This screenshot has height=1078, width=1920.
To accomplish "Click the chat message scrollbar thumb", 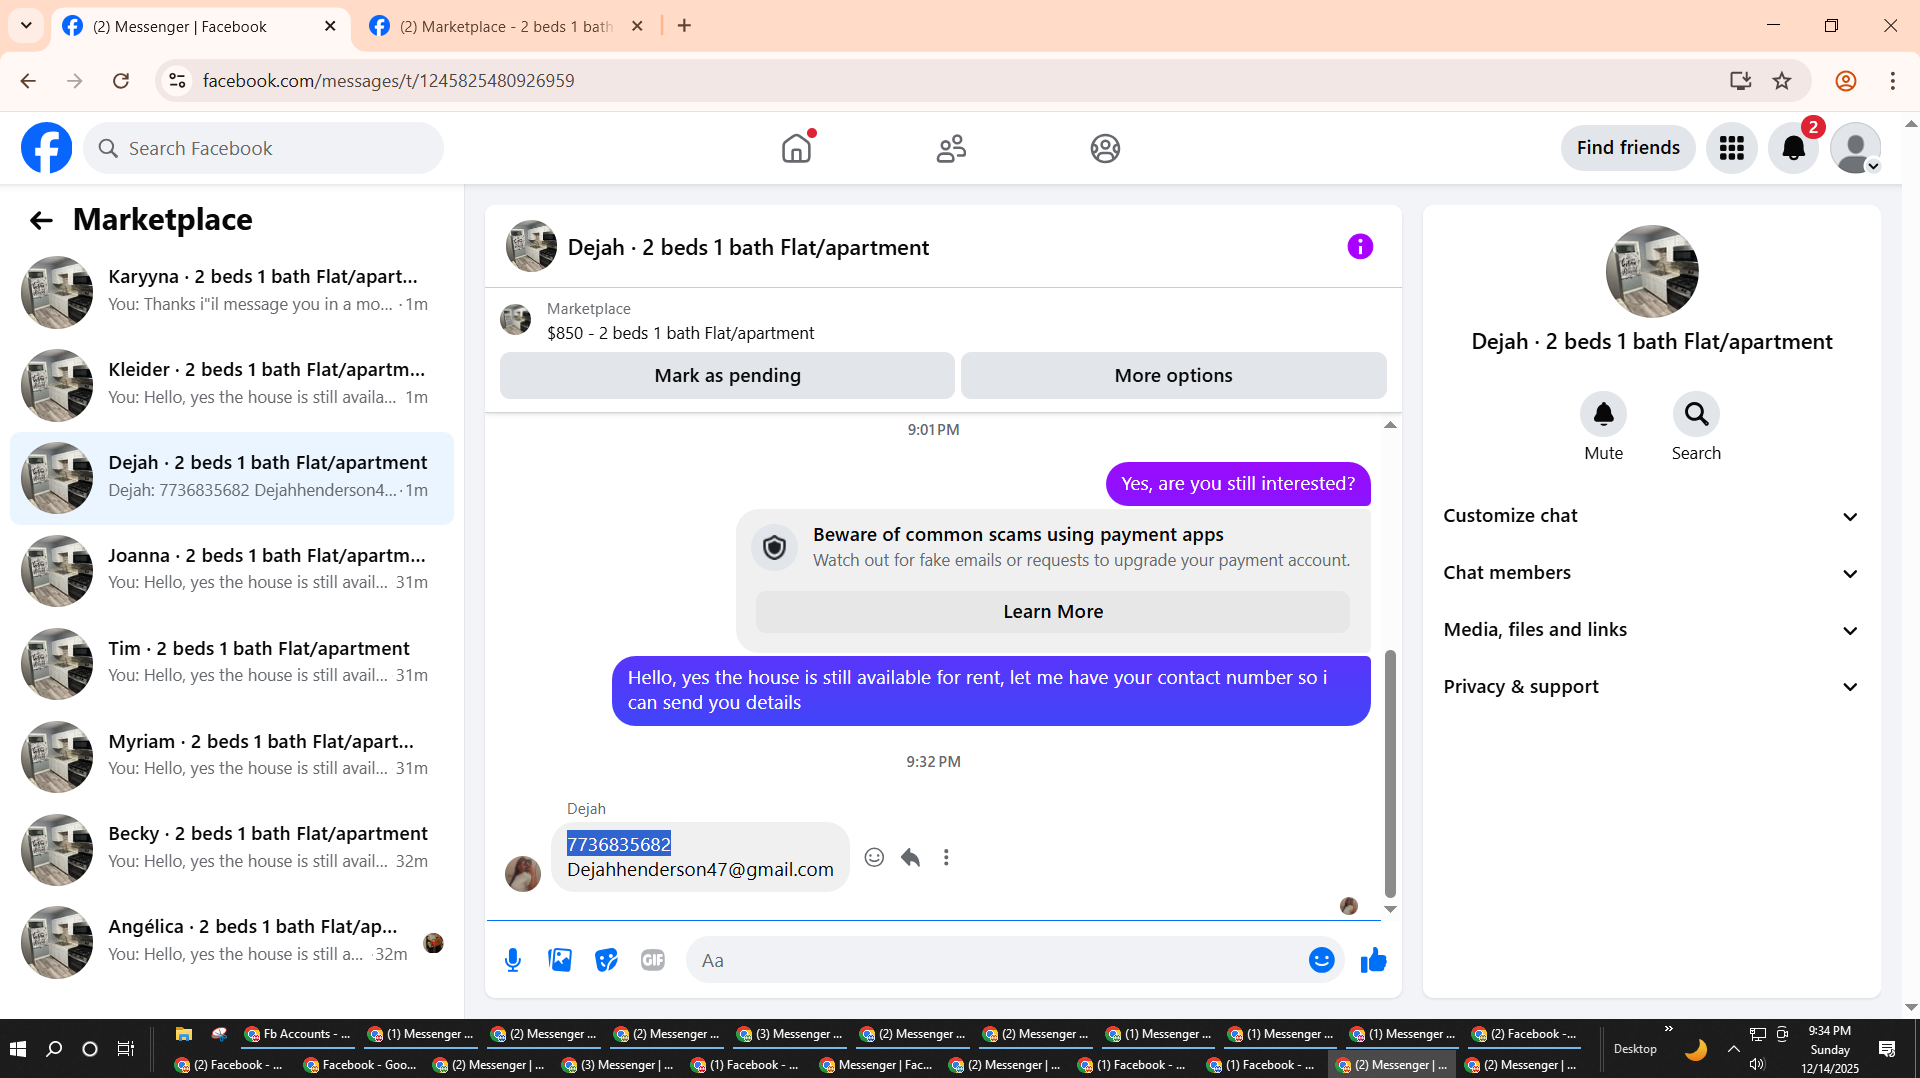I will point(1390,773).
